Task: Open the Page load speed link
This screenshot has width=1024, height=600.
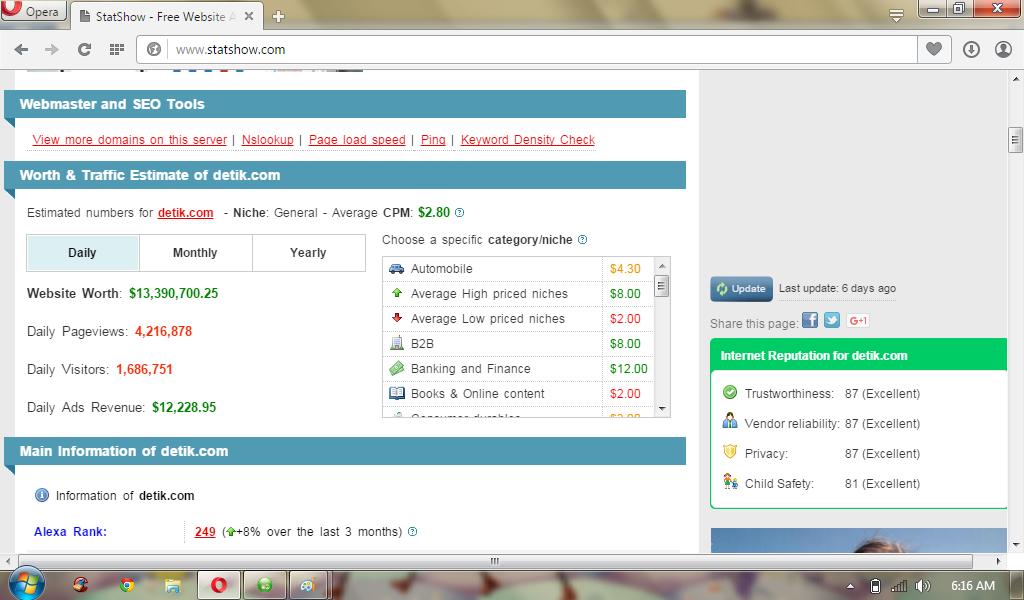Action: pos(357,140)
